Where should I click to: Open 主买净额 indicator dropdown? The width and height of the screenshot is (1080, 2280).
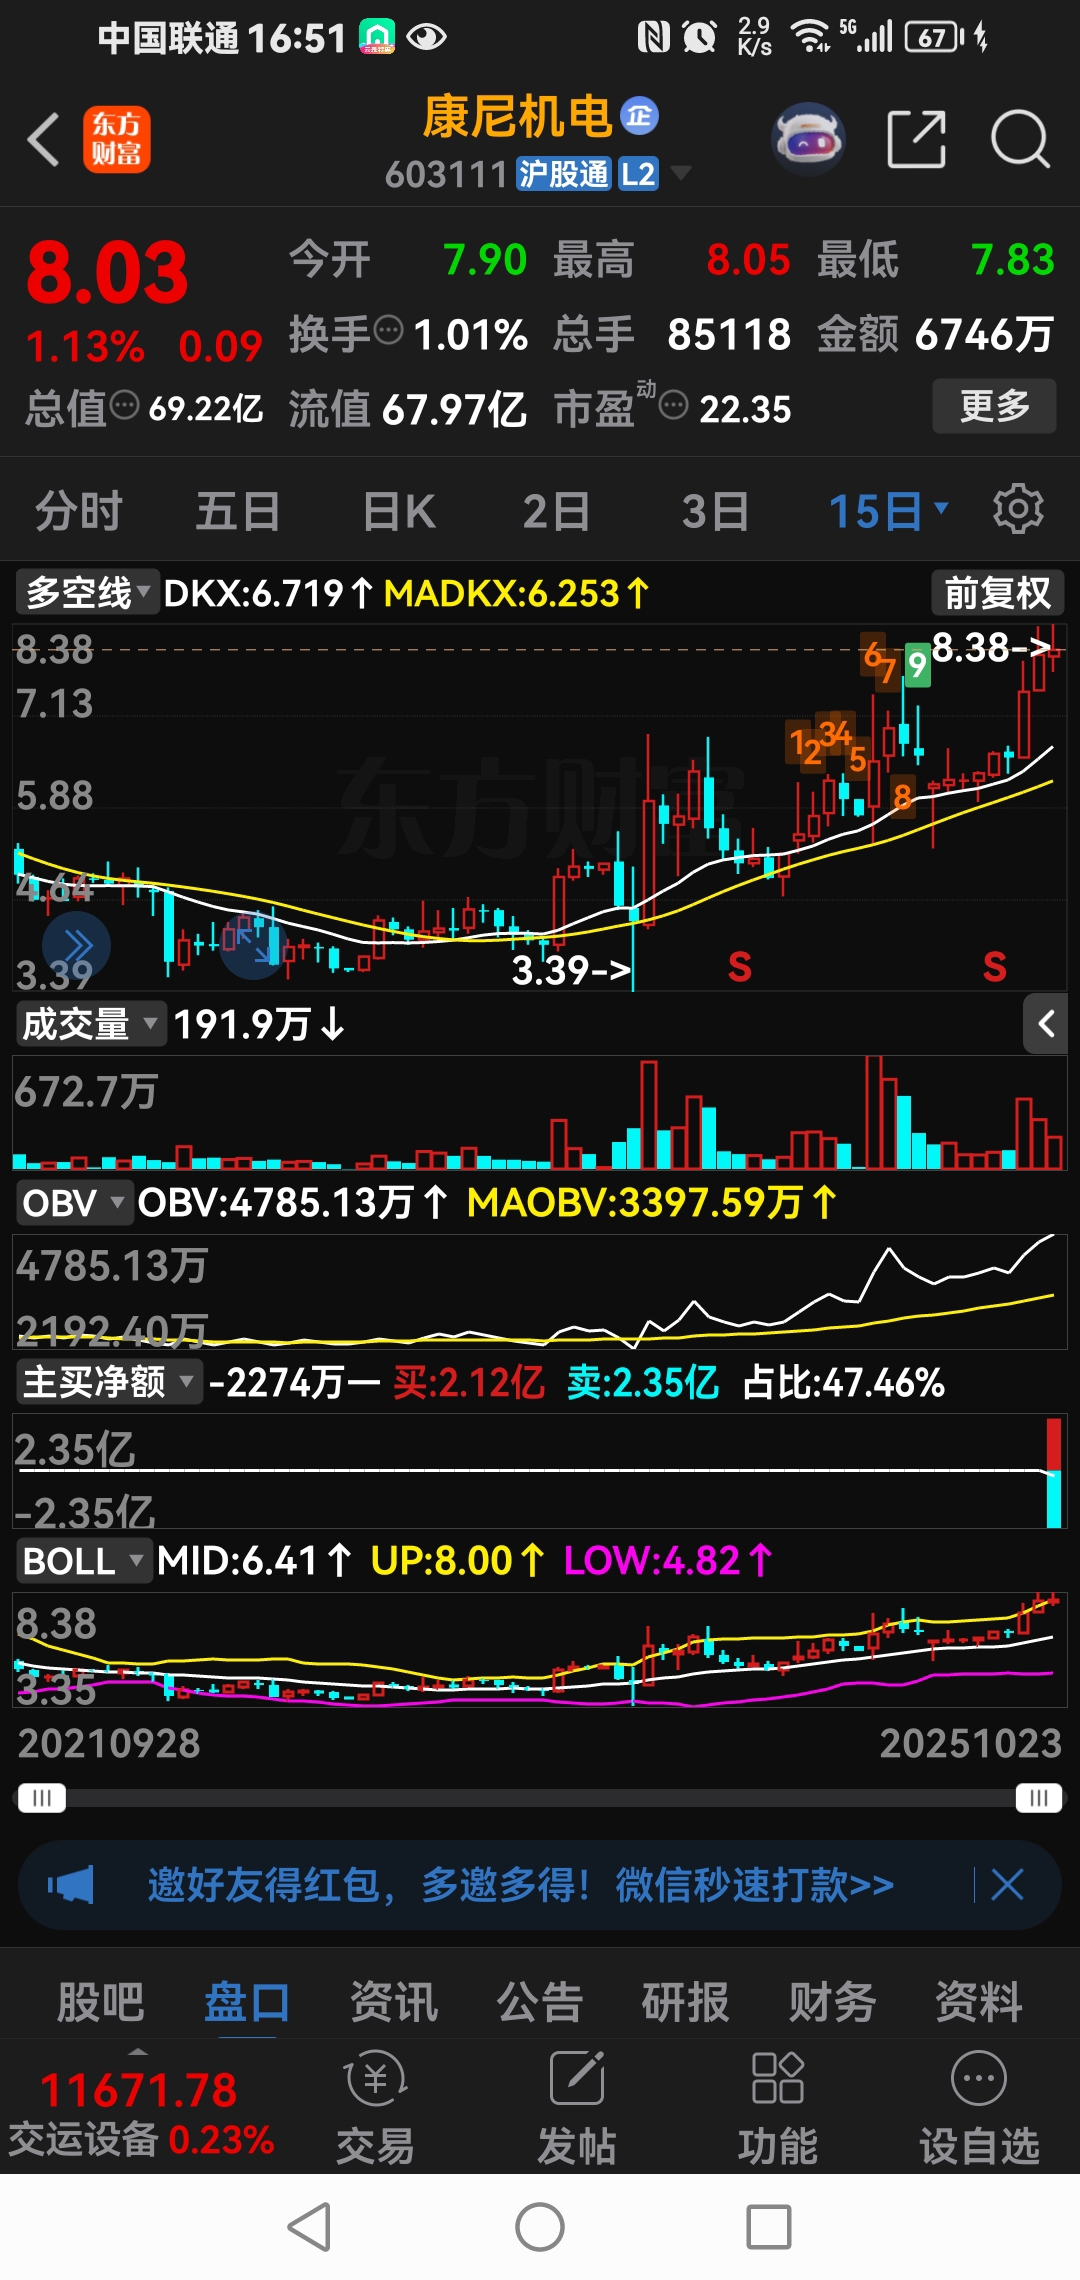[x=108, y=1381]
